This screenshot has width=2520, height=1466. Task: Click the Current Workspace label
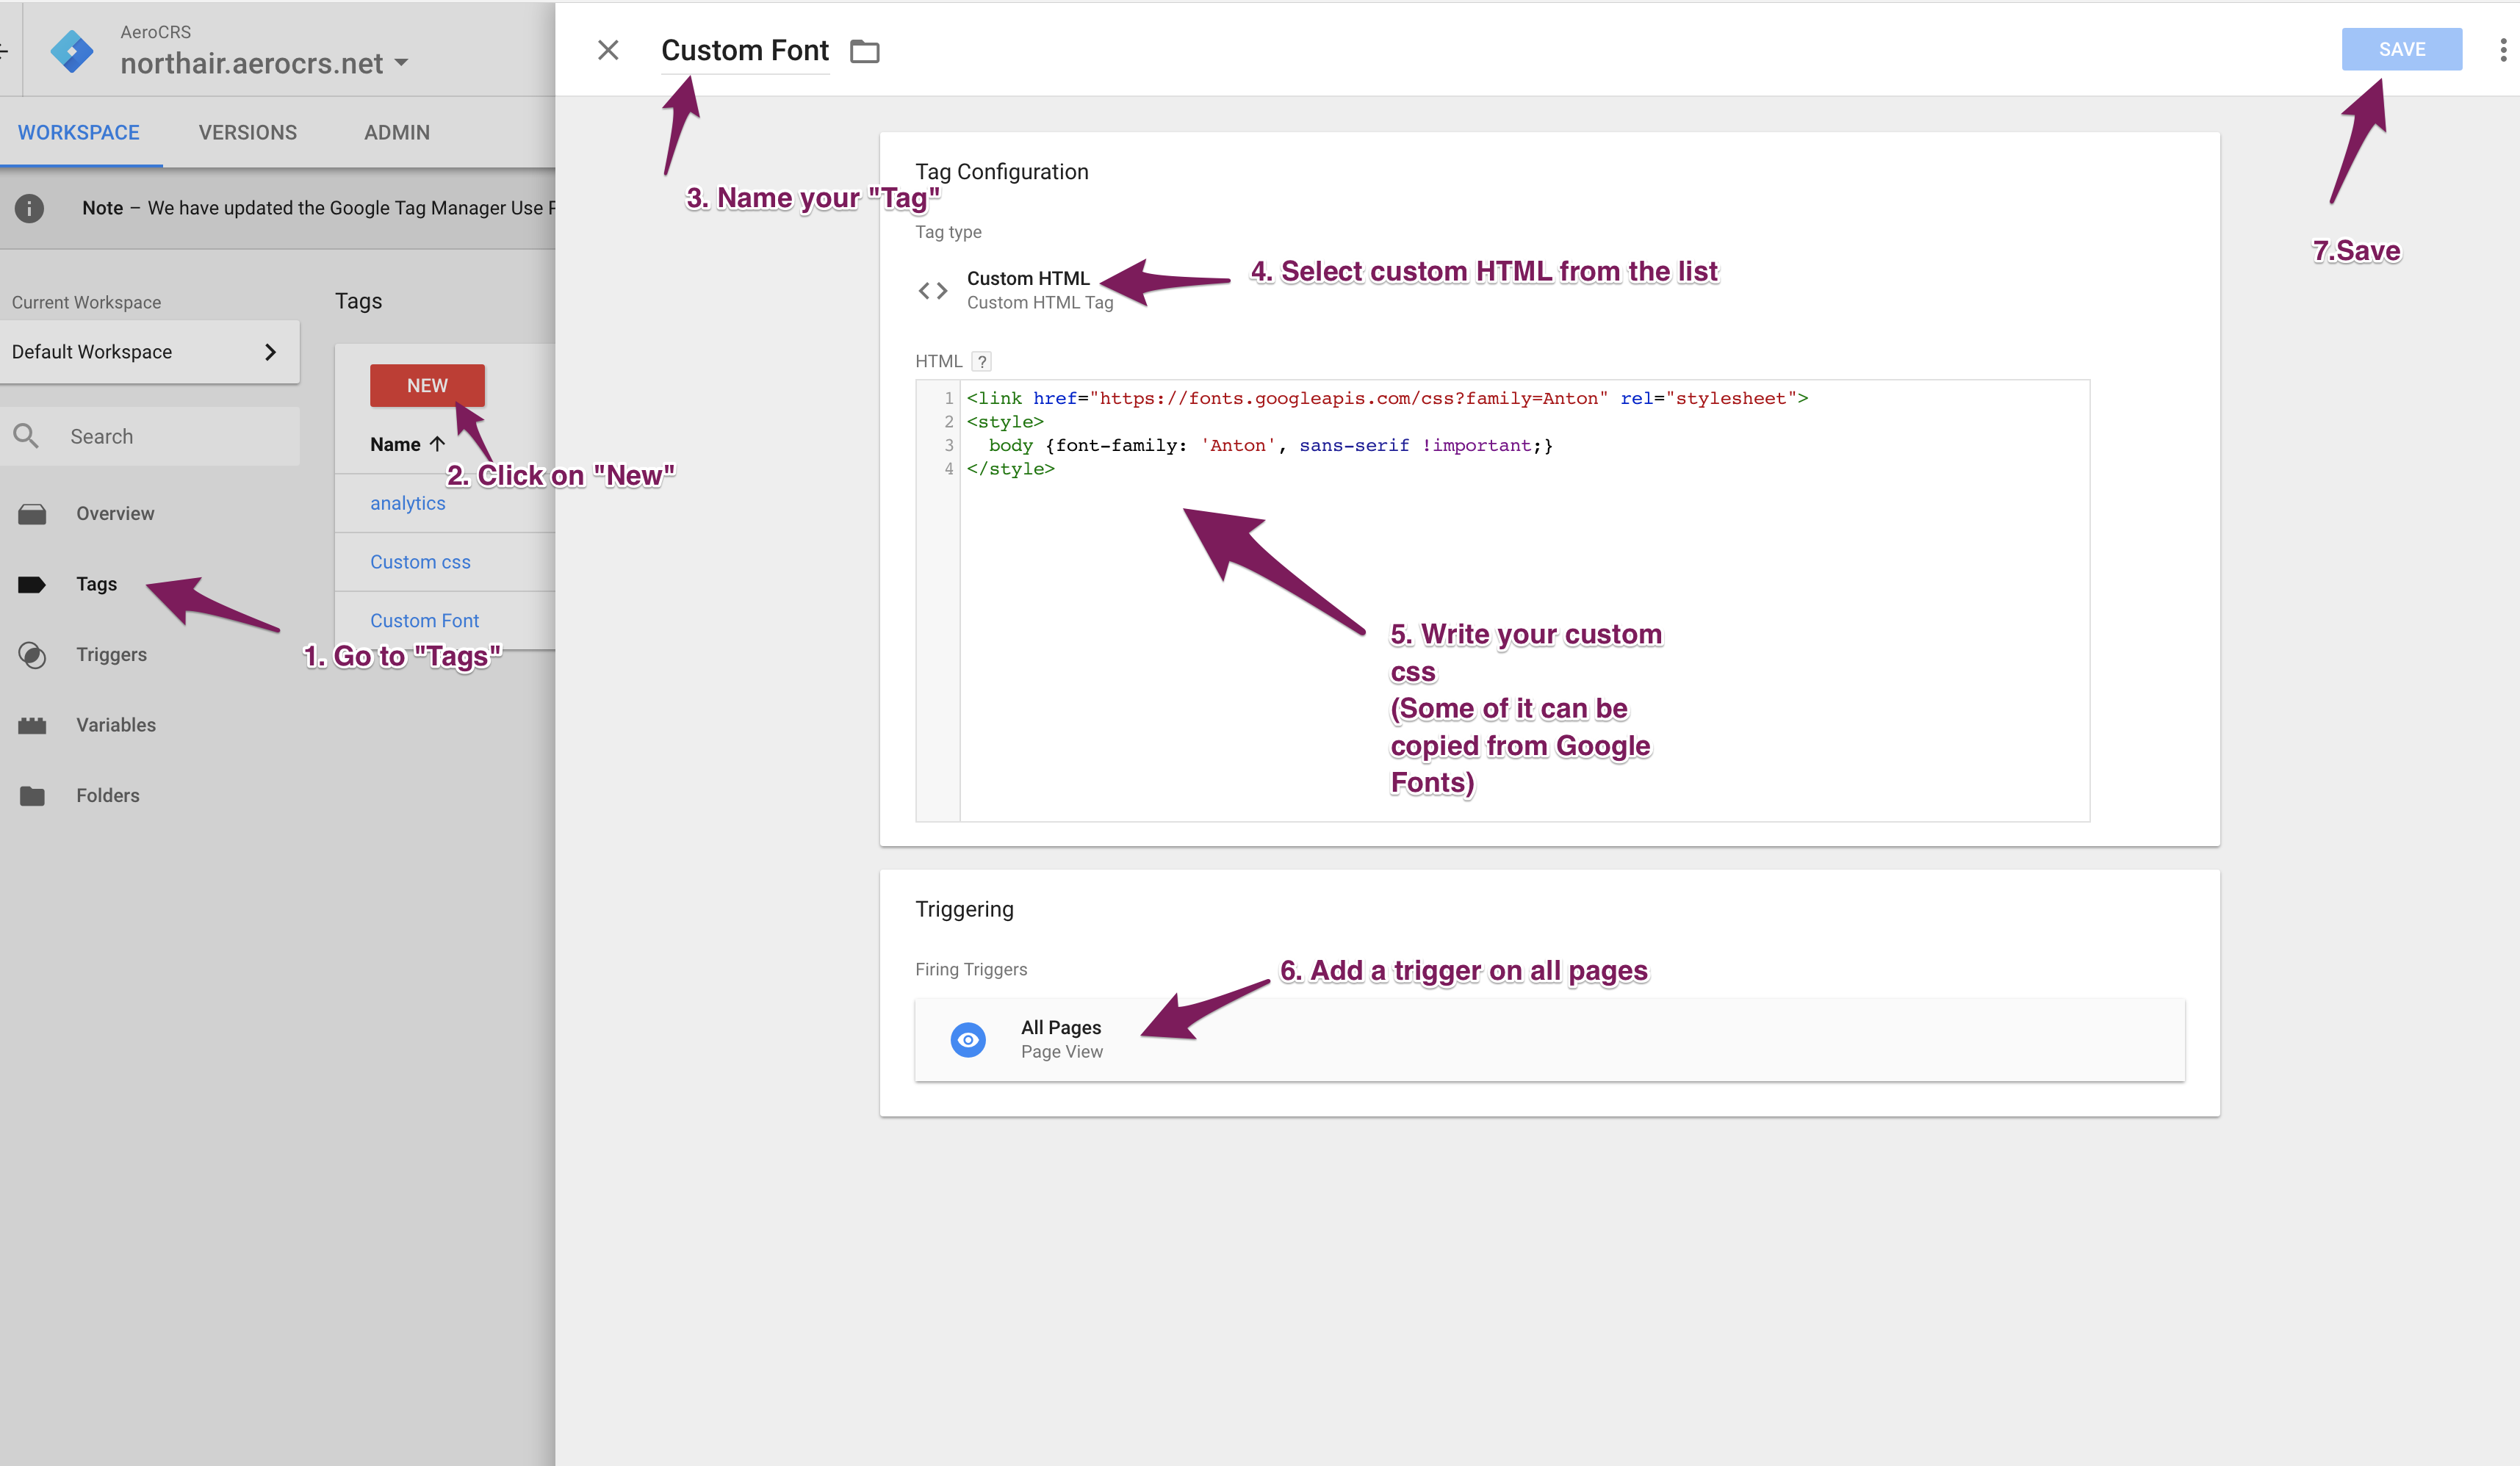tap(86, 302)
